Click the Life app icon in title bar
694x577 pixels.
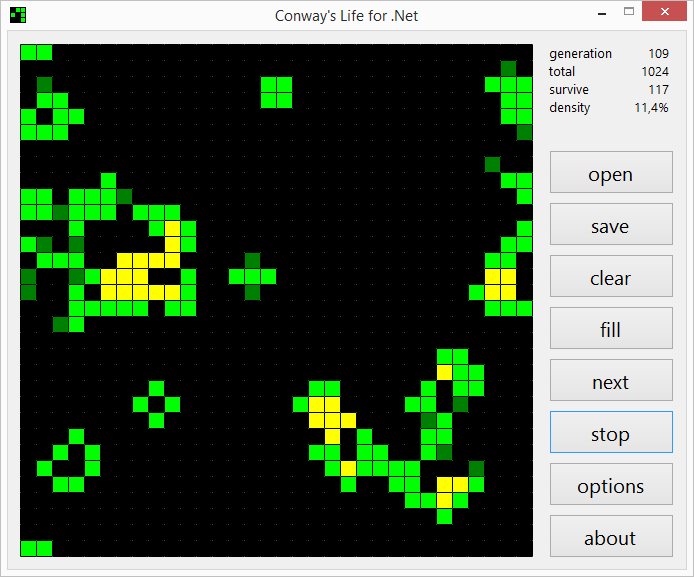pos(17,14)
